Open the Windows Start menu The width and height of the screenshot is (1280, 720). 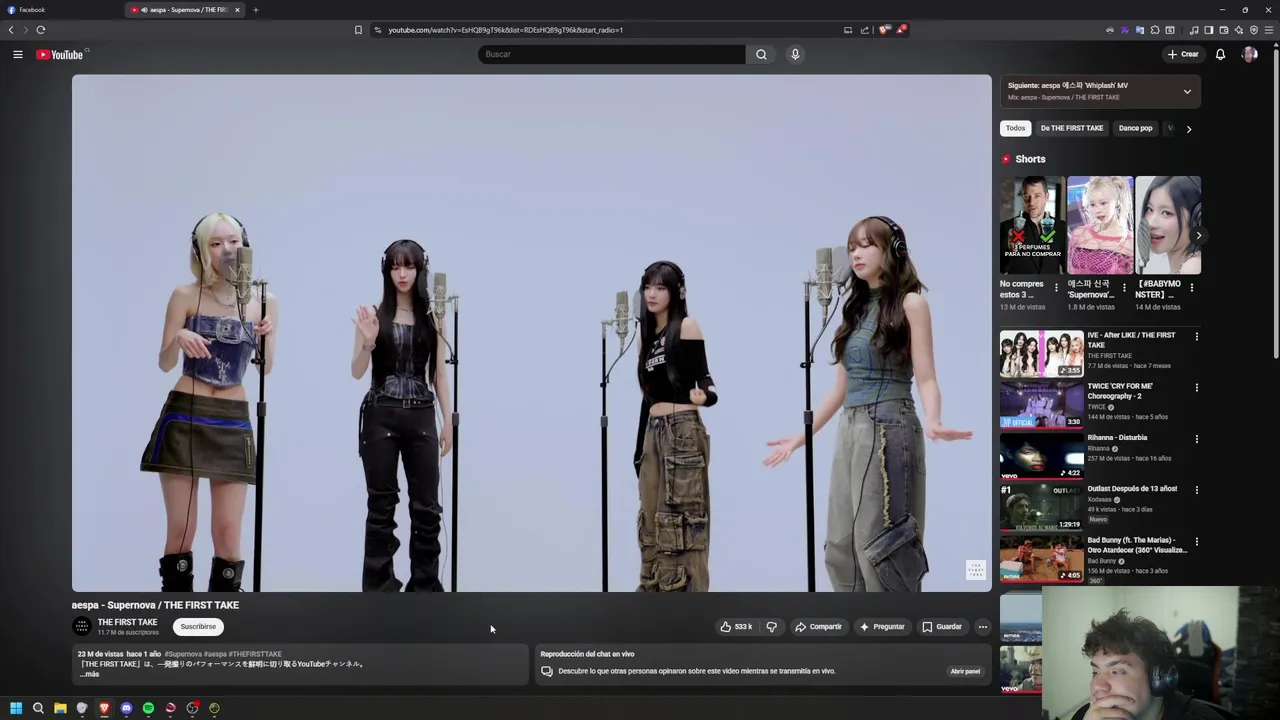16,708
